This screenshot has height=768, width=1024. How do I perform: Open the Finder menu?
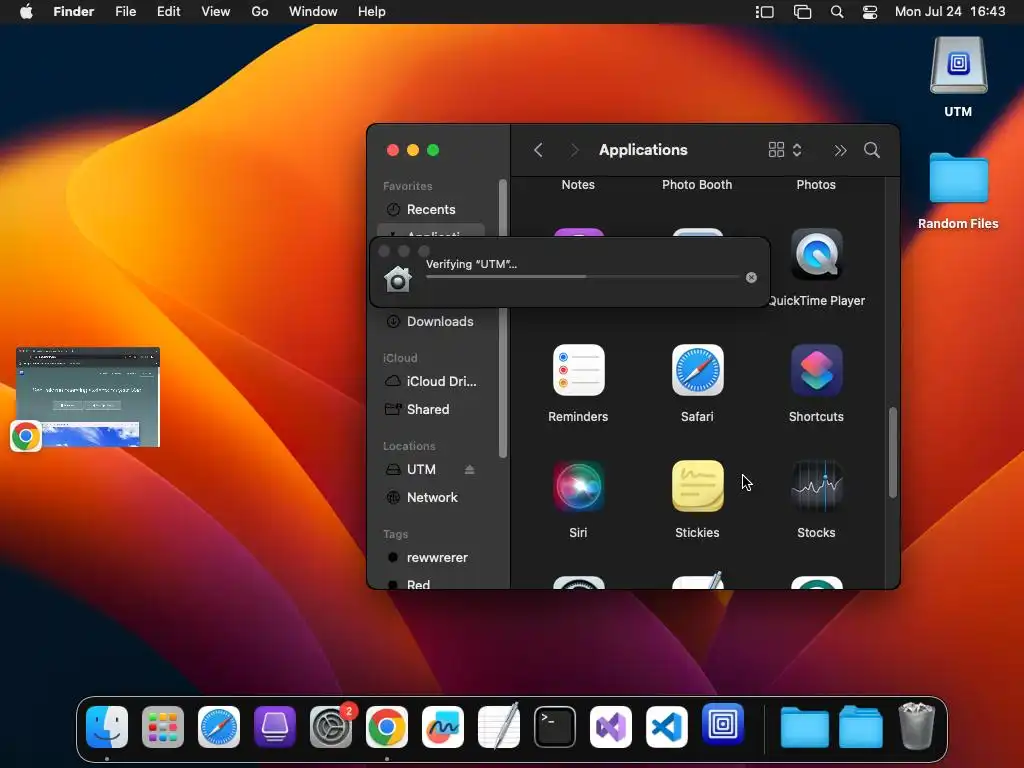point(73,12)
